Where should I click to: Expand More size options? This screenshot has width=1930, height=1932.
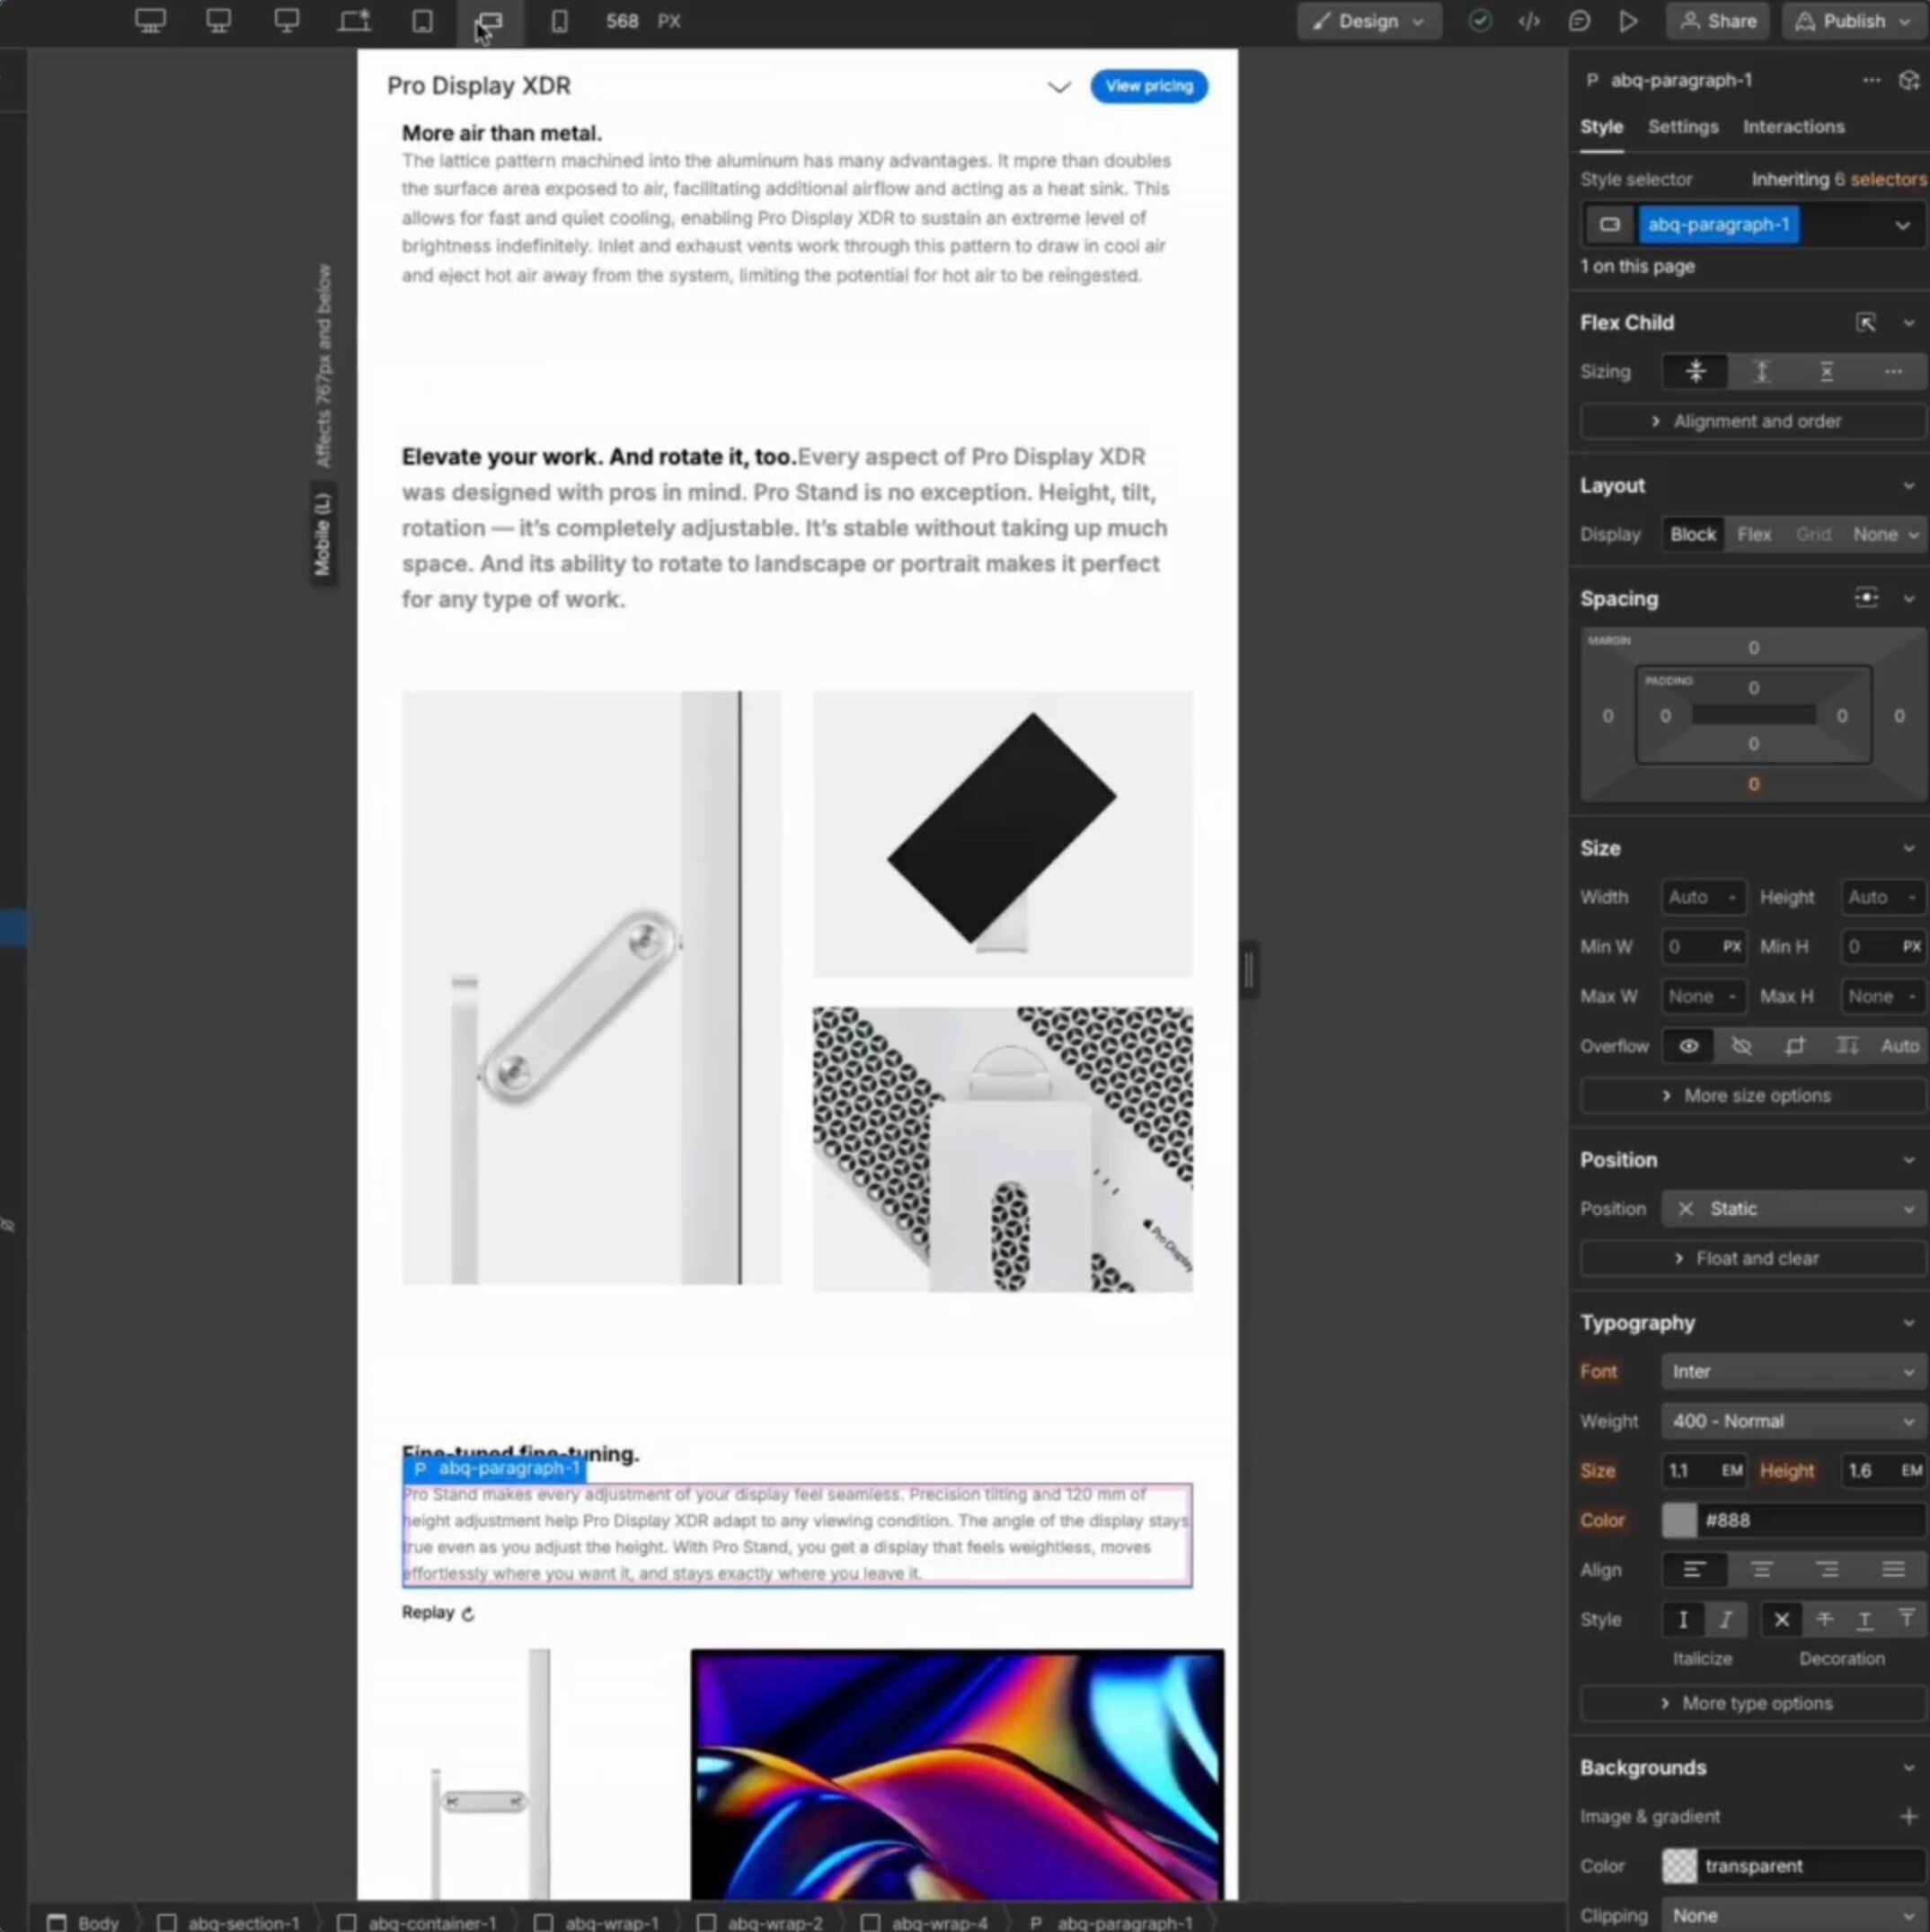pos(1753,1095)
